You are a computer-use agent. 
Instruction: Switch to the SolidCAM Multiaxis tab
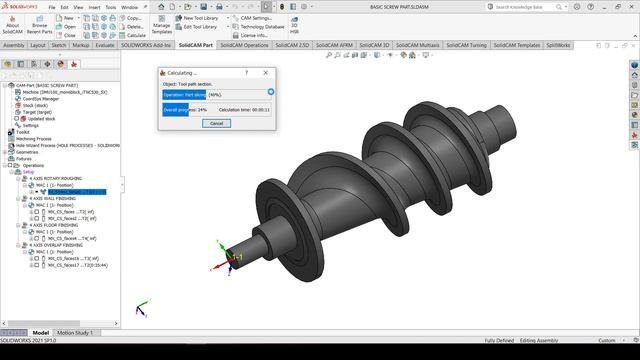coord(418,45)
